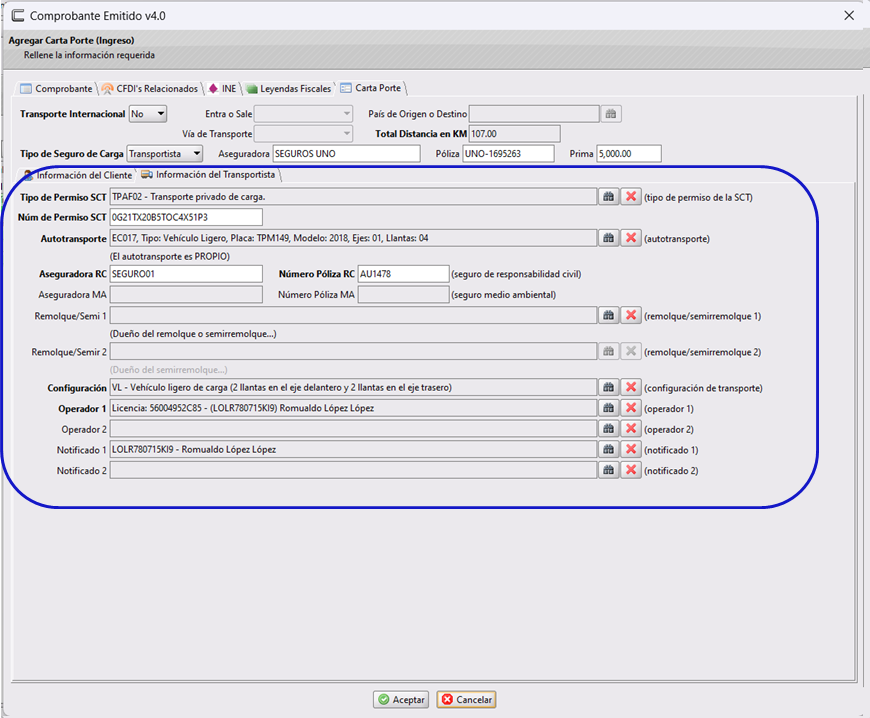870x718 pixels.
Task: Clear the Notificado 2 field
Action: [x=630, y=470]
